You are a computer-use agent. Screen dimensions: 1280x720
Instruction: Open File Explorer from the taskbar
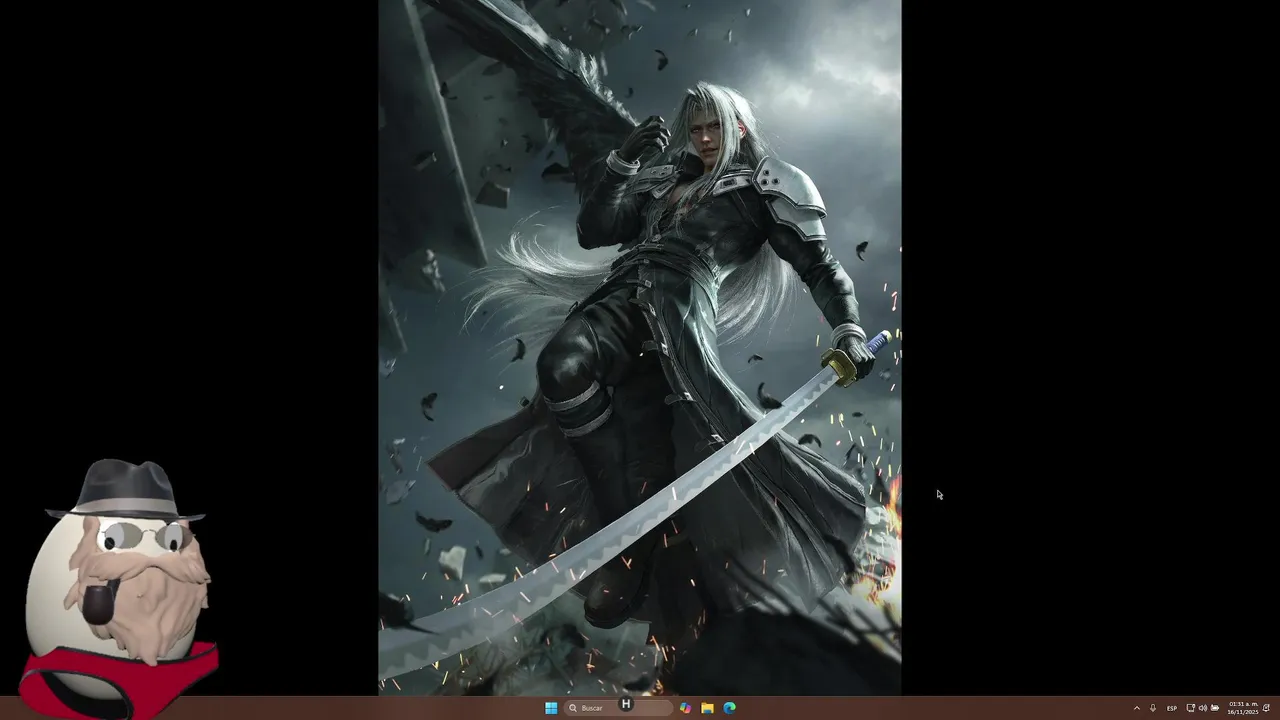(707, 708)
